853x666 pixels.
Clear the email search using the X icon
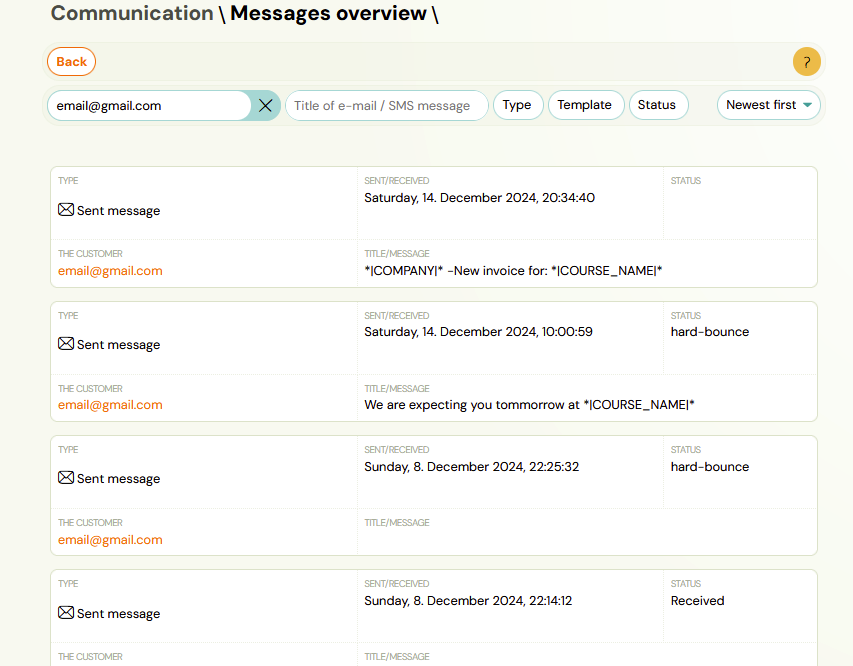pos(265,105)
